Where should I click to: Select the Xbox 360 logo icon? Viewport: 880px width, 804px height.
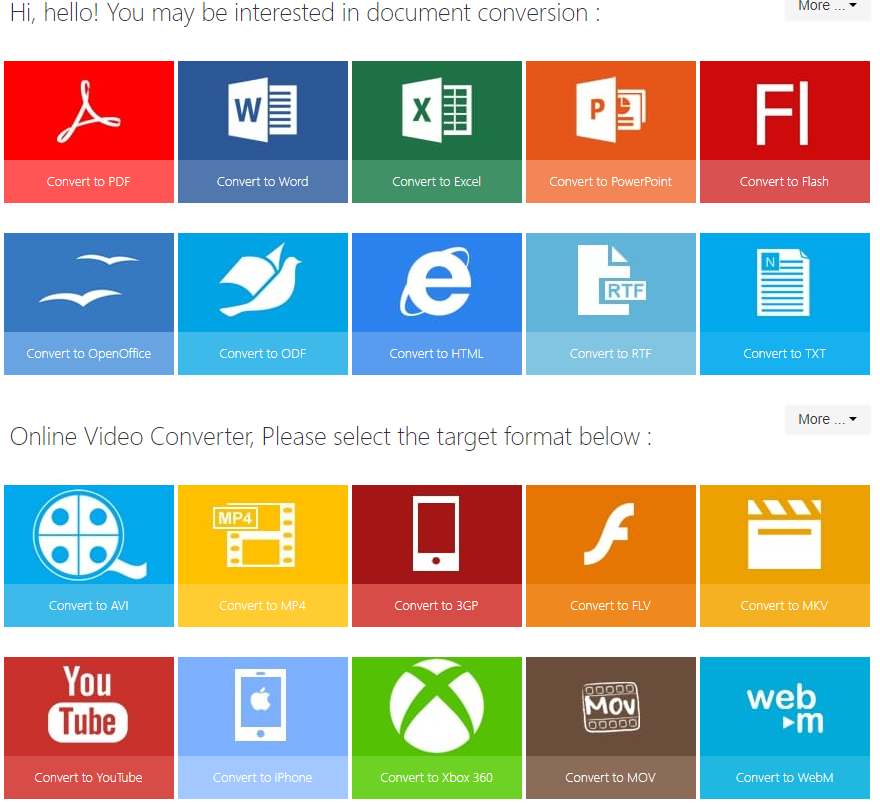pos(437,706)
